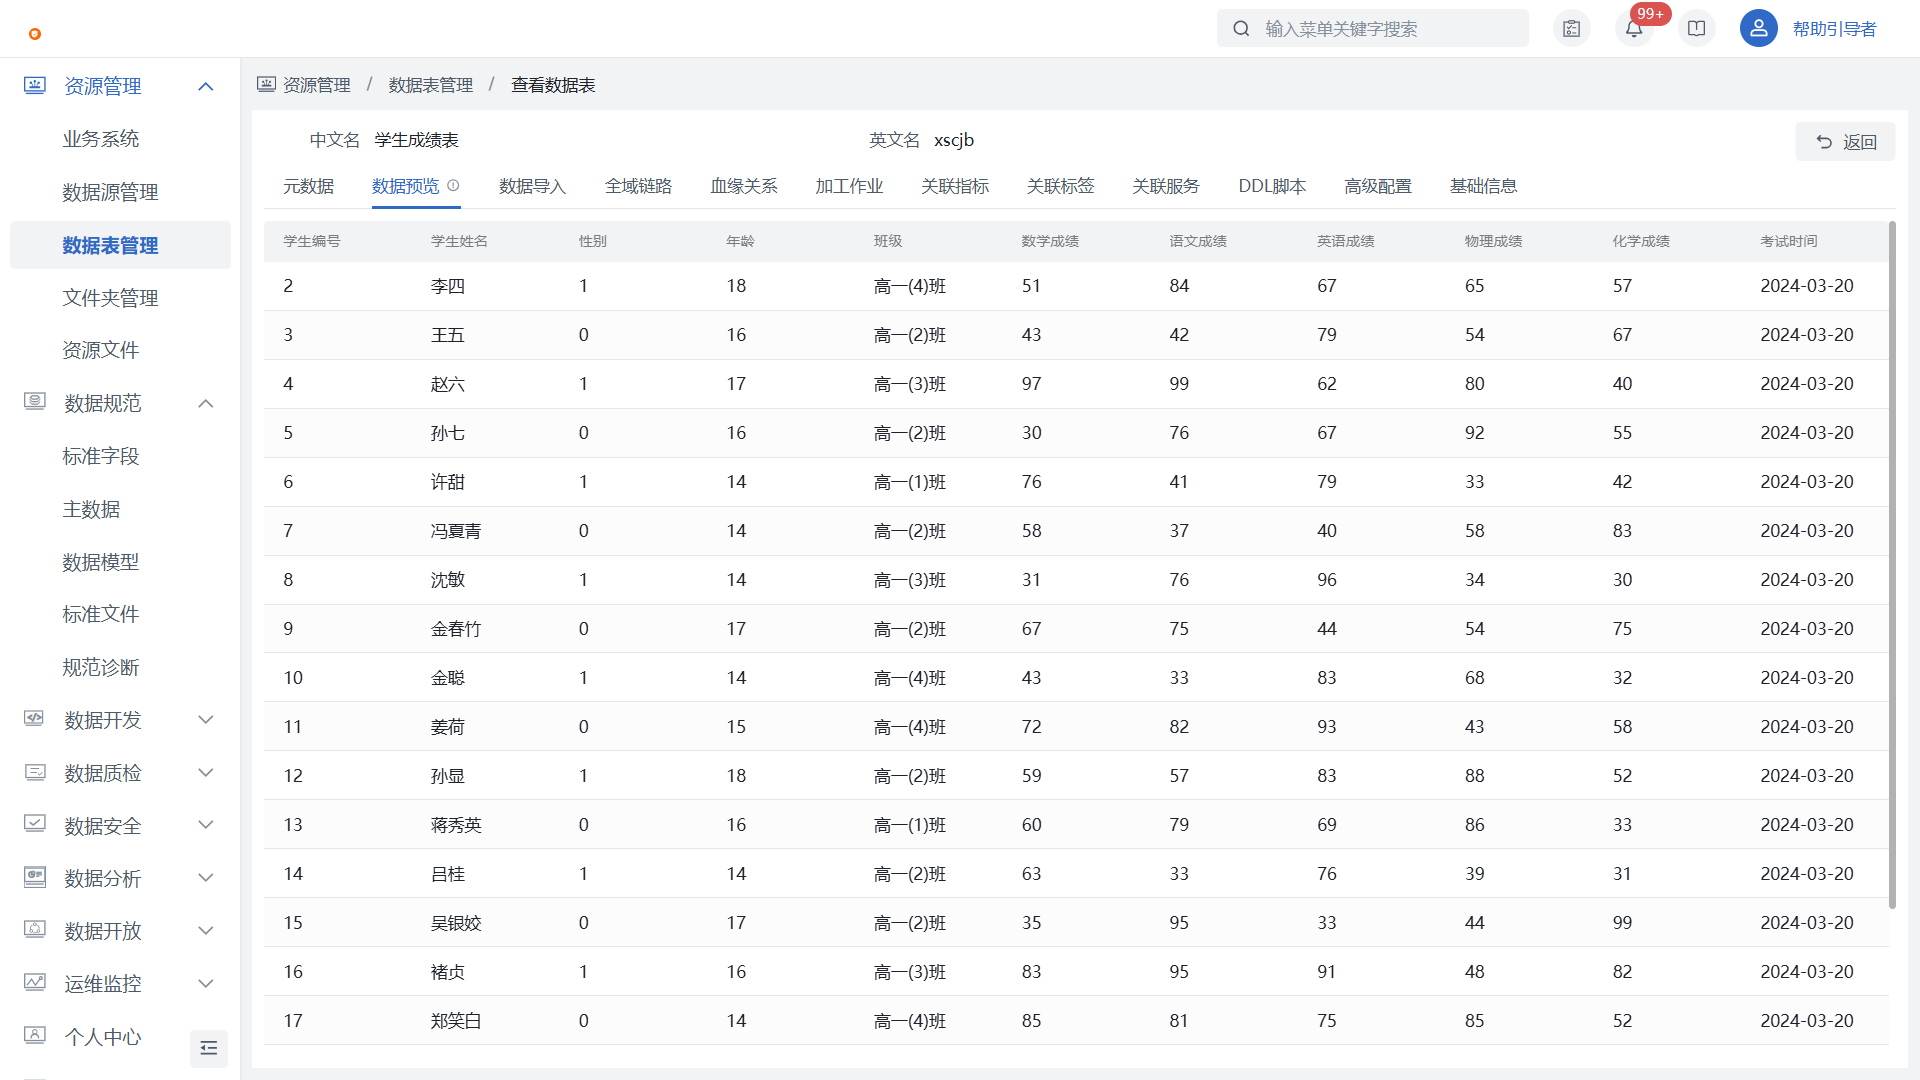Image resolution: width=1920 pixels, height=1080 pixels.
Task: Click the 返回 button
Action: [1846, 142]
